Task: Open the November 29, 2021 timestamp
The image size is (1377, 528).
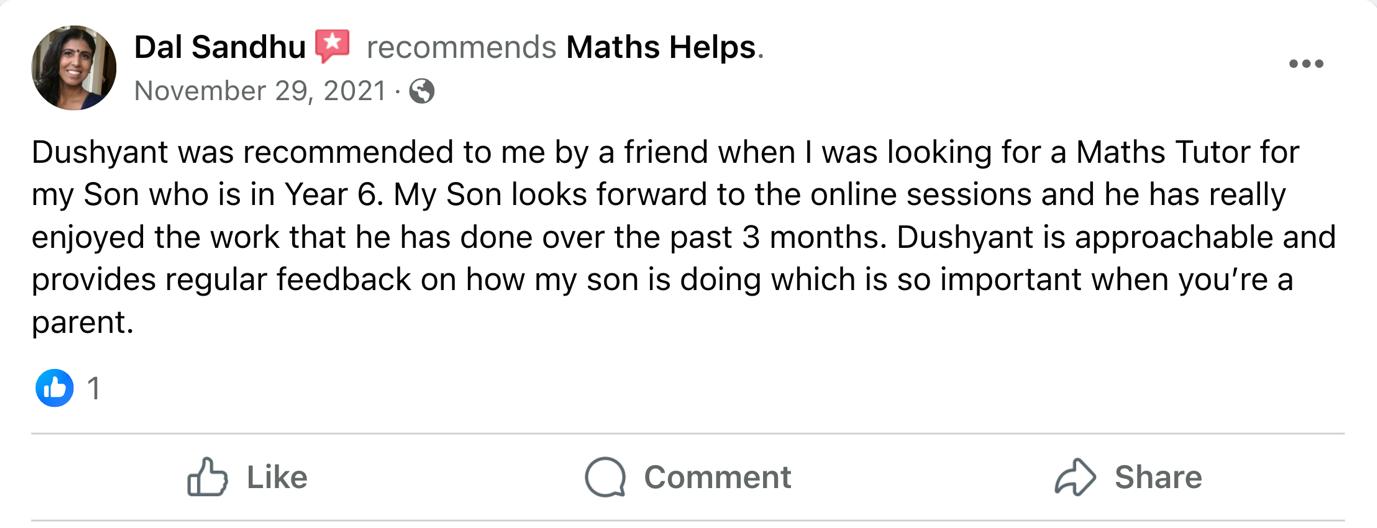Action: 260,91
